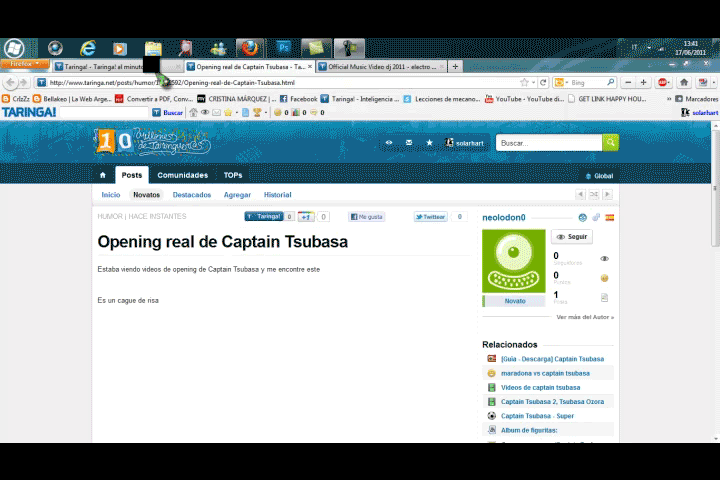
Task: Close the 'Opening real de Captain Tsubasa' tab
Action: 310,67
